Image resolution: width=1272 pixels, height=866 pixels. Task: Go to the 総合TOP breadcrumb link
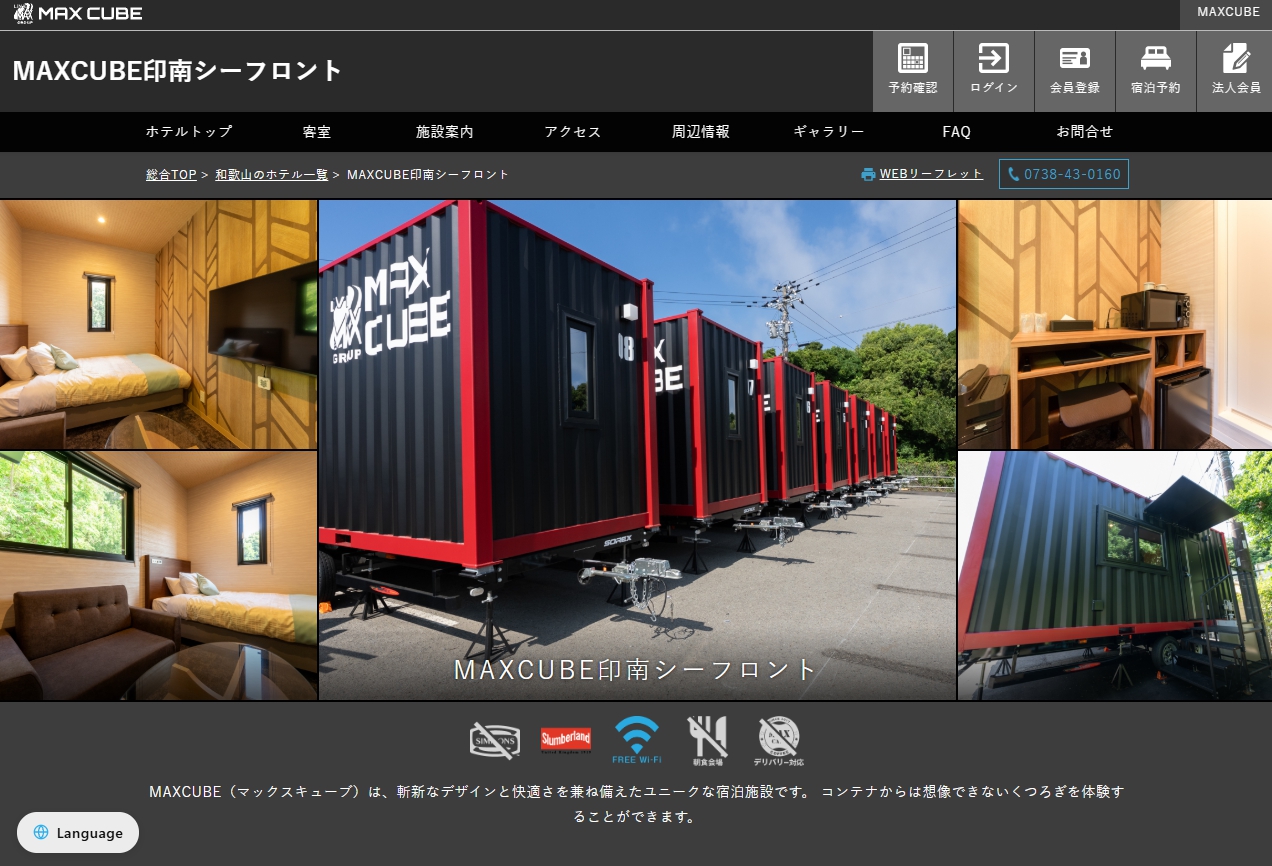pos(171,174)
